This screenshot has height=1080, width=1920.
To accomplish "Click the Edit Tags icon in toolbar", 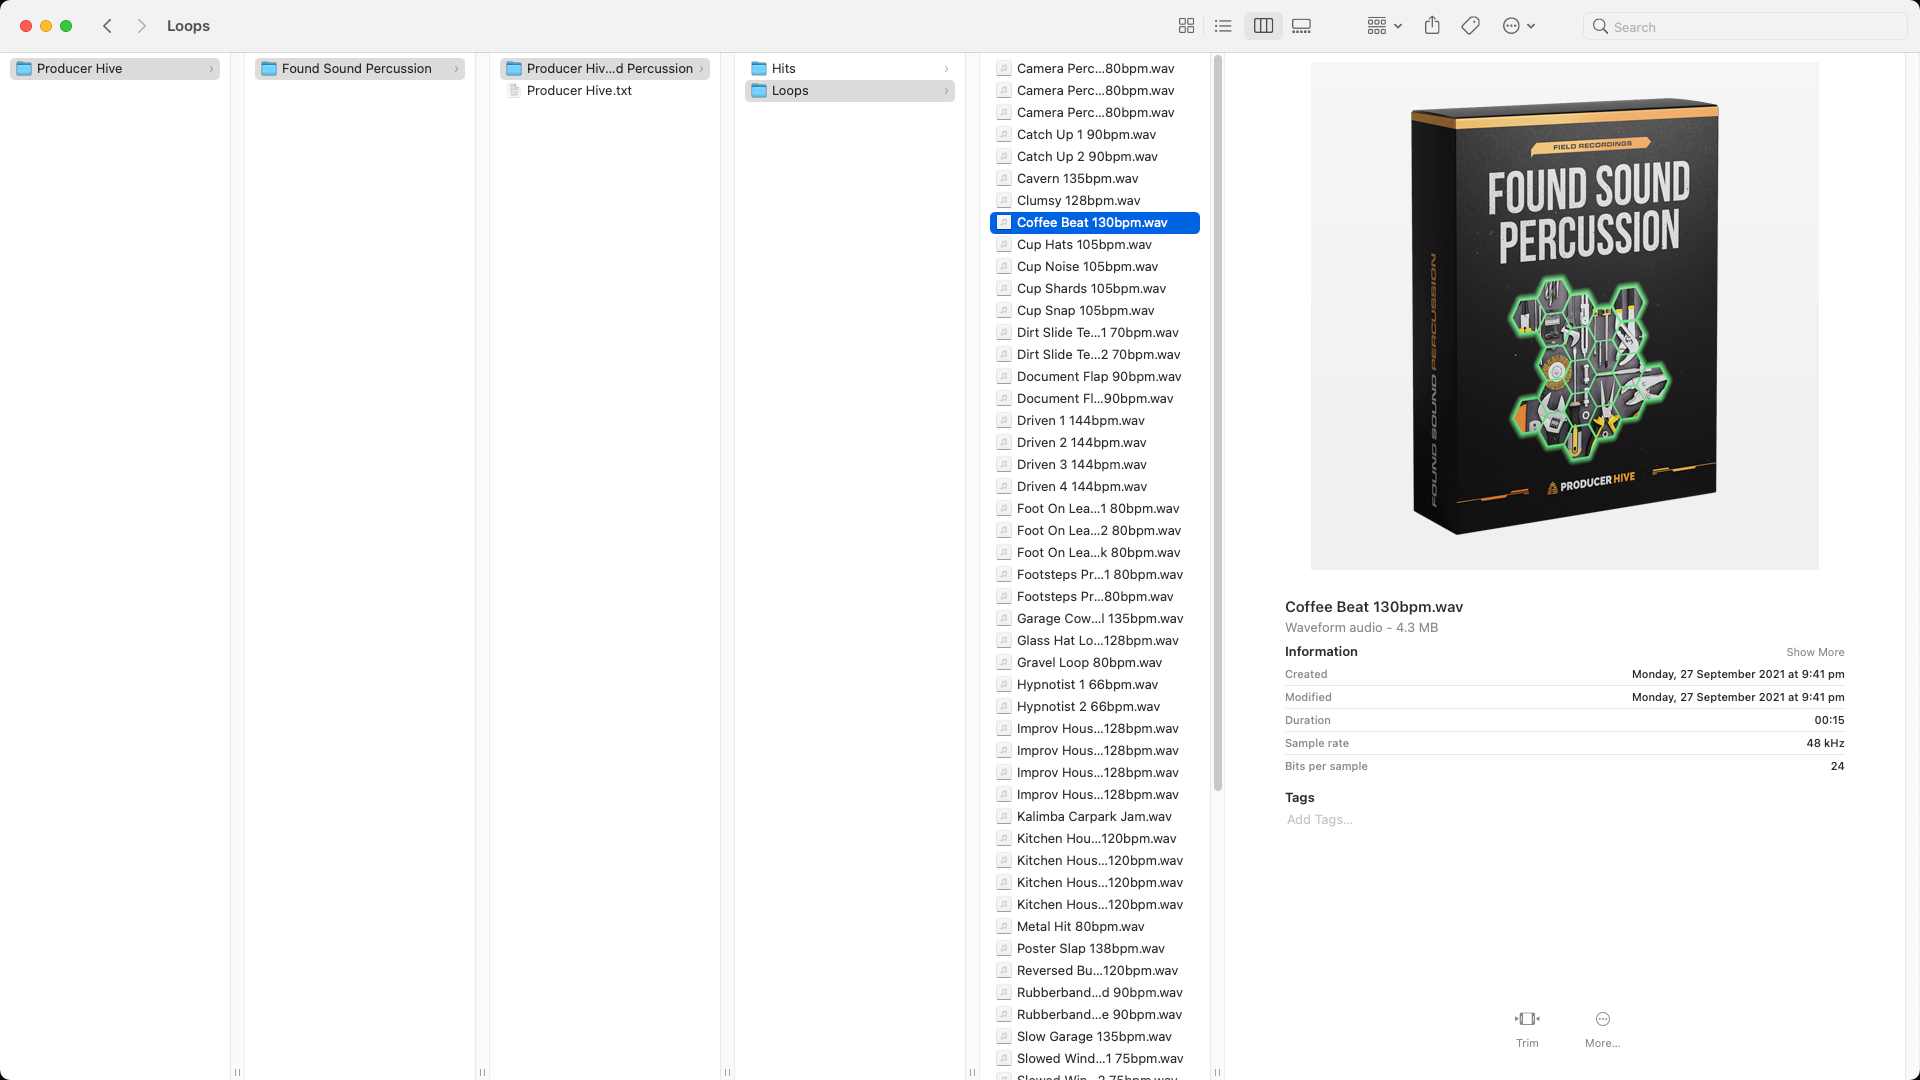I will click(1470, 26).
